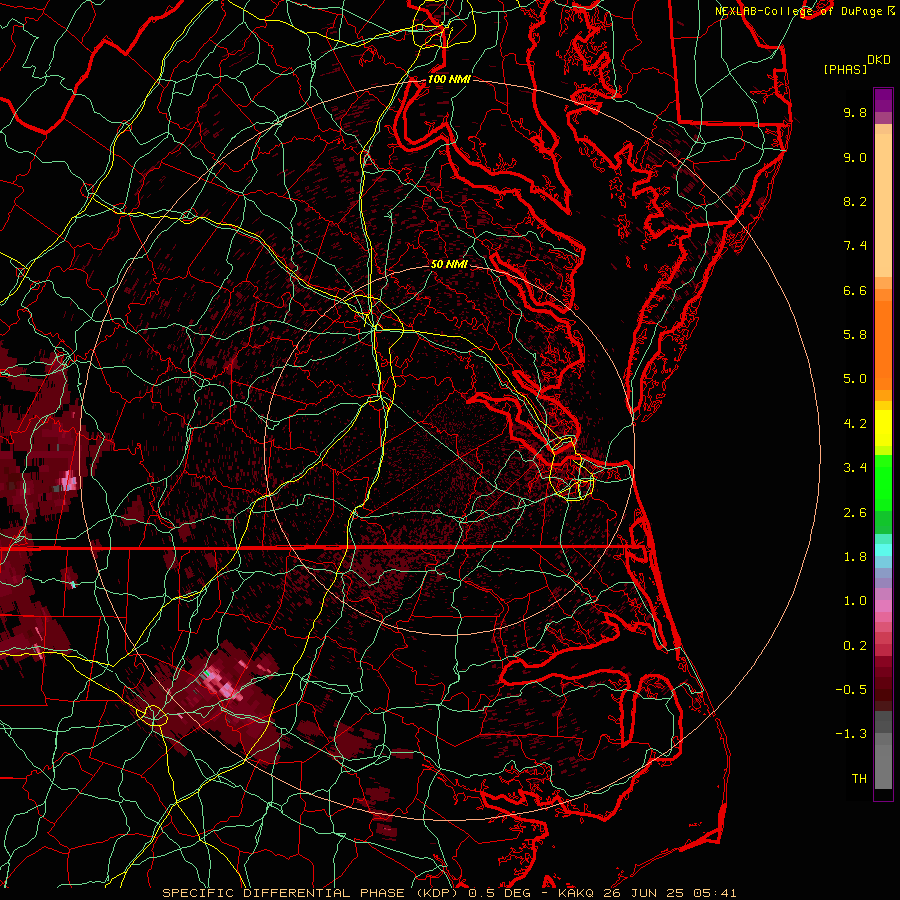Click the 9.0 scale value

[855, 157]
